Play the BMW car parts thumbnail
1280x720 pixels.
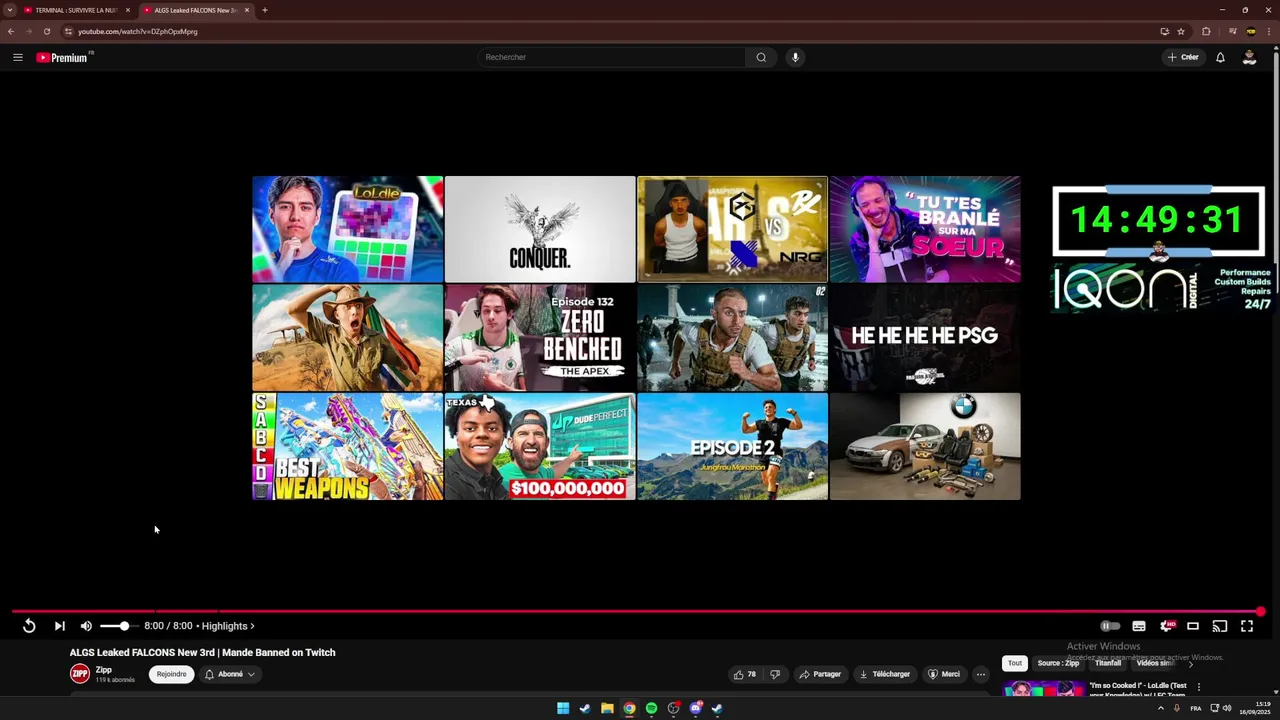click(925, 446)
